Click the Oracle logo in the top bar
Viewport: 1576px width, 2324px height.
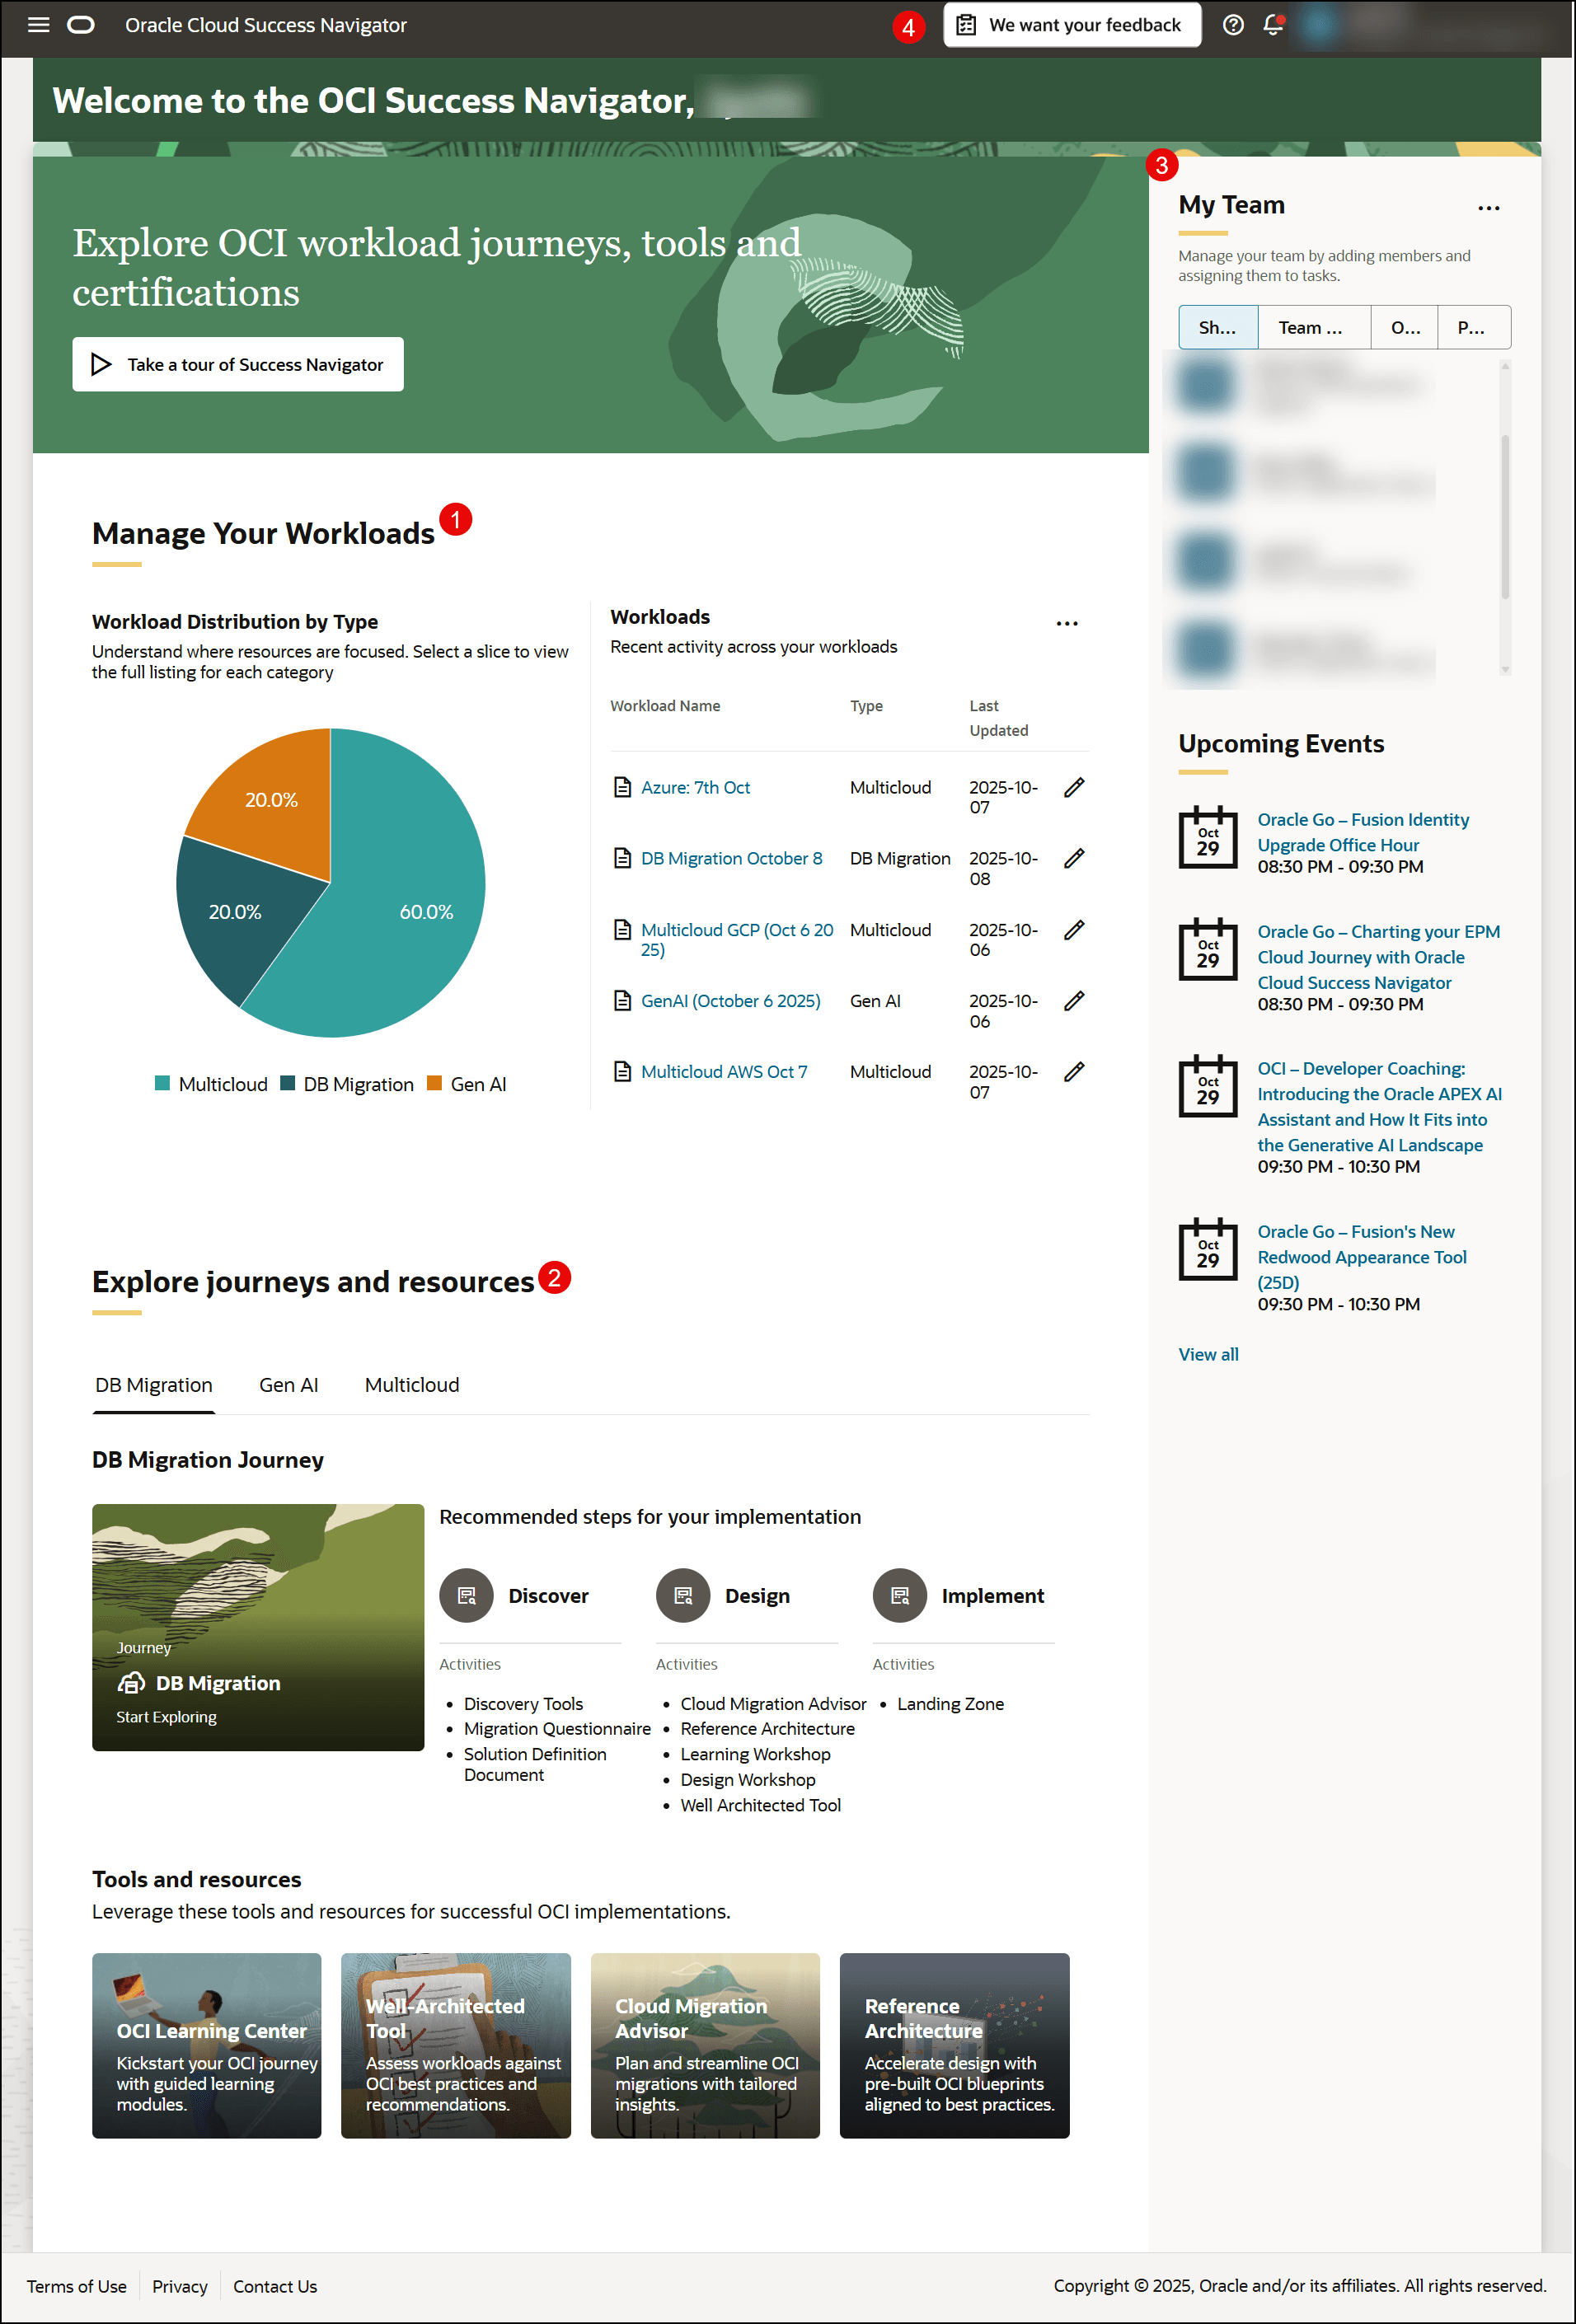pyautogui.click(x=82, y=25)
